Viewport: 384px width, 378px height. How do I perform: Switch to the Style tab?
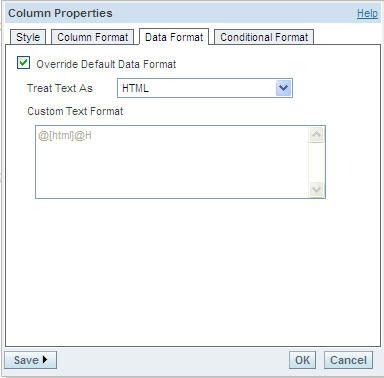coord(28,37)
